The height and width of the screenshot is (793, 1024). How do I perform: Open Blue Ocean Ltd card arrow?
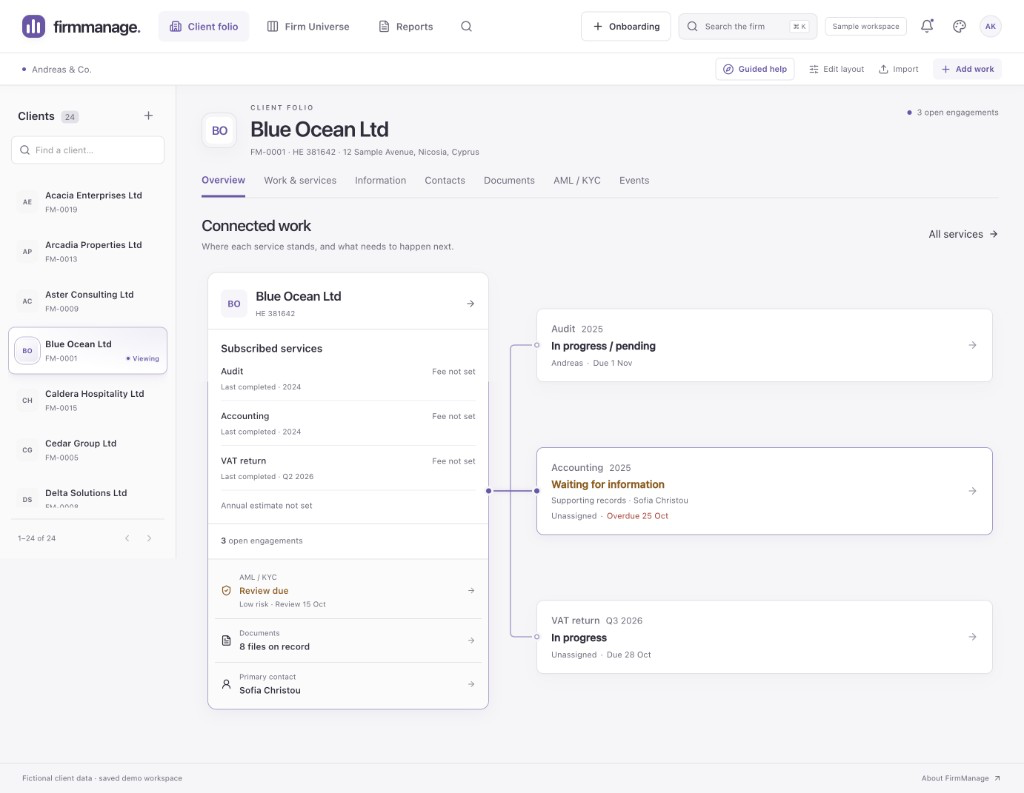click(x=470, y=304)
